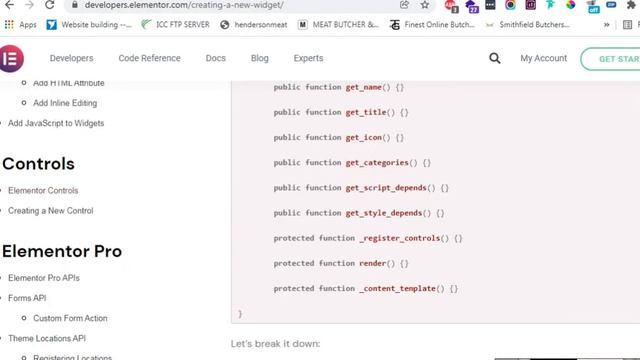Click the 'Let's break it down:' text
This screenshot has height=360, width=640.
pyautogui.click(x=276, y=344)
